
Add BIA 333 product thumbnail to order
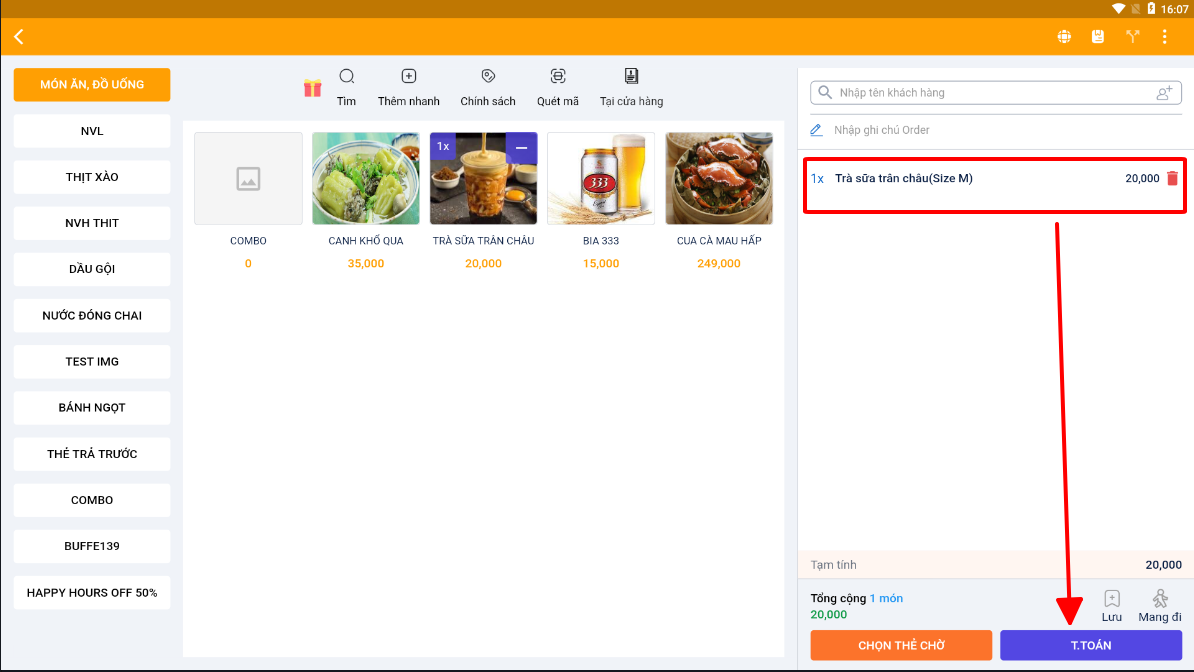pos(601,179)
